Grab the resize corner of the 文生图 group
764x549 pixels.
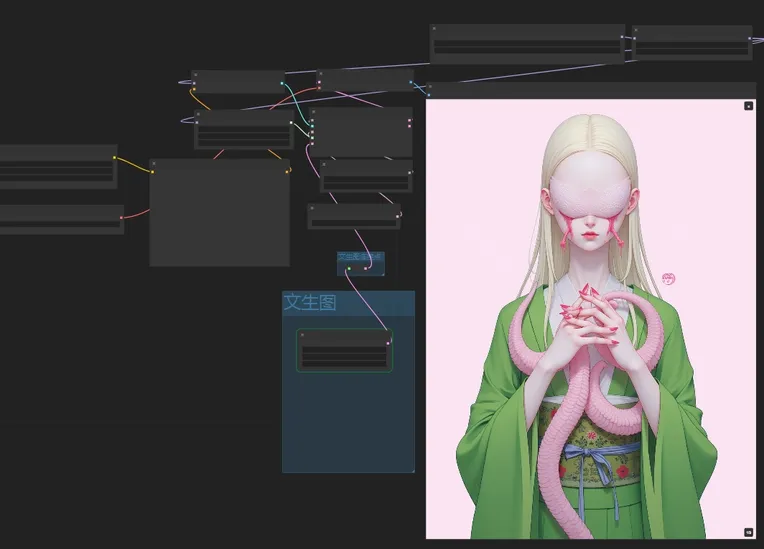coord(411,469)
